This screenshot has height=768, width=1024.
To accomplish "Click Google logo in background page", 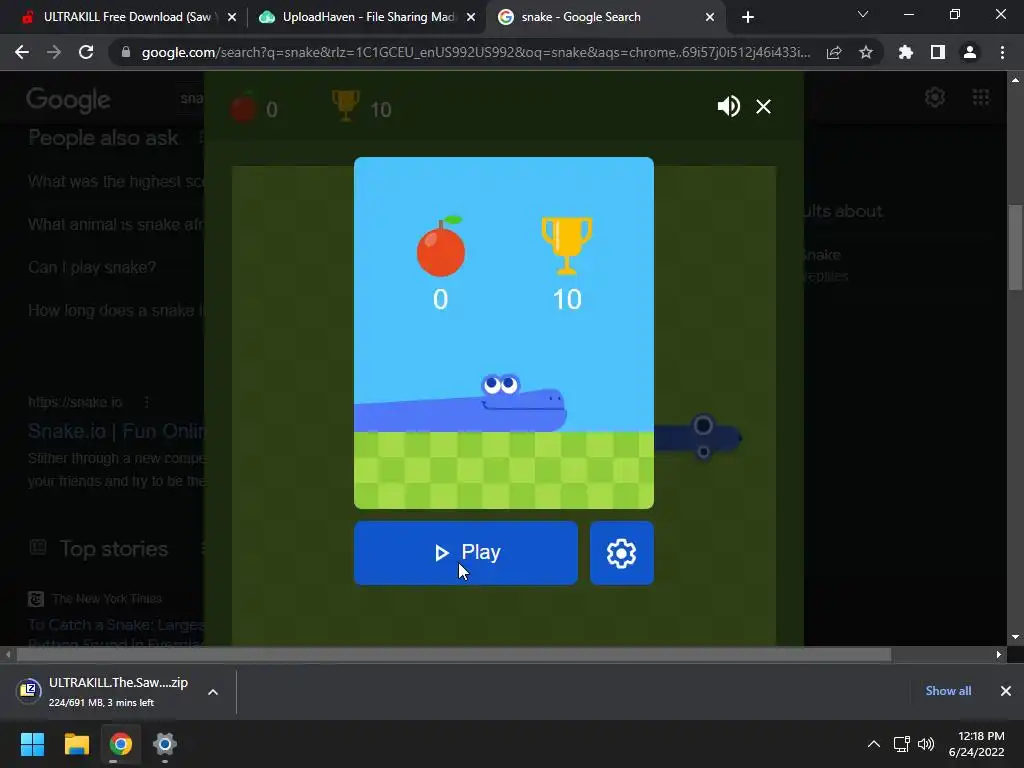I will click(68, 100).
